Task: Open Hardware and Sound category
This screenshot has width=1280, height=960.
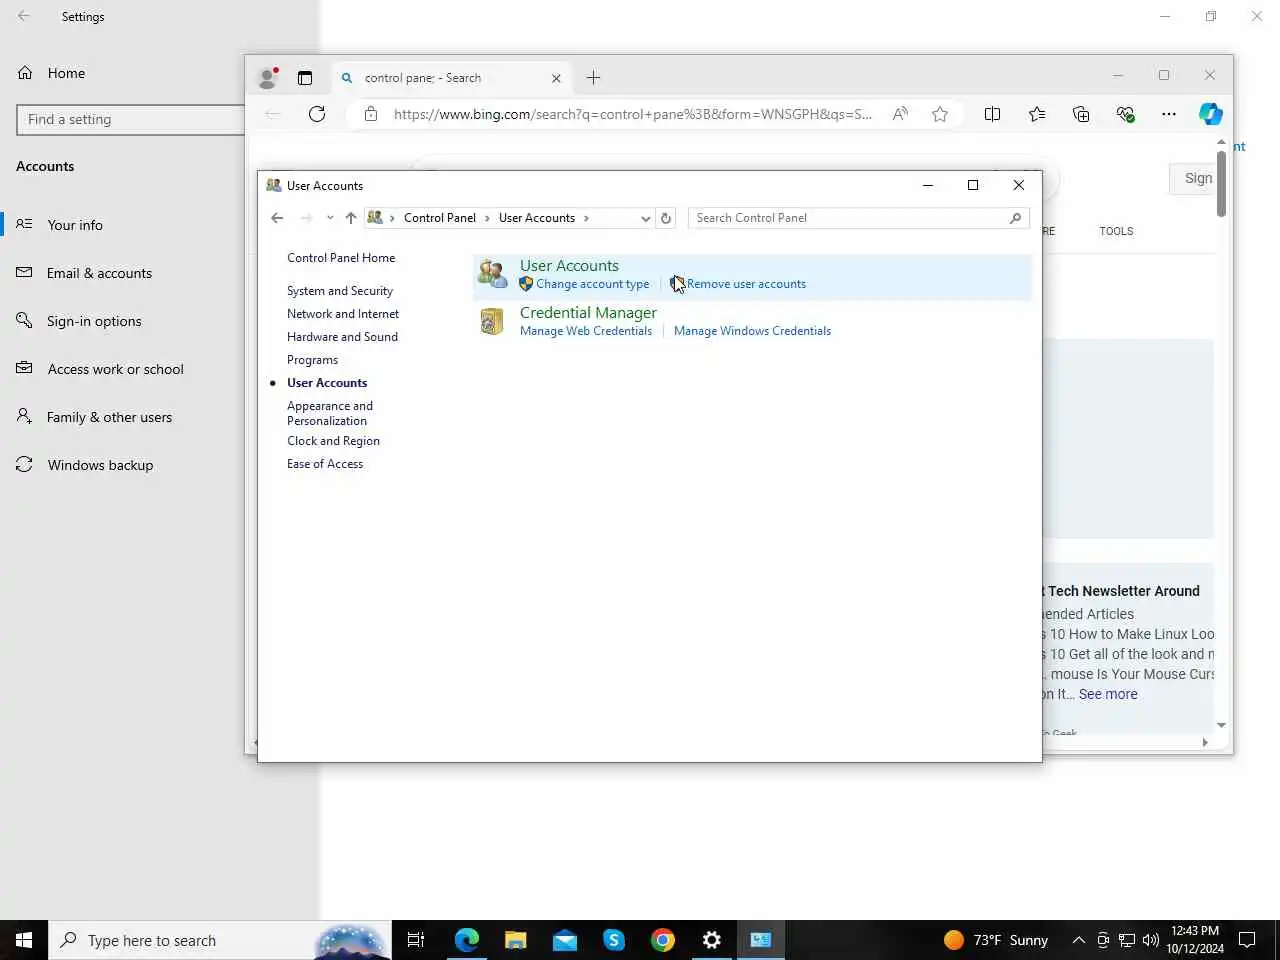Action: (x=342, y=337)
